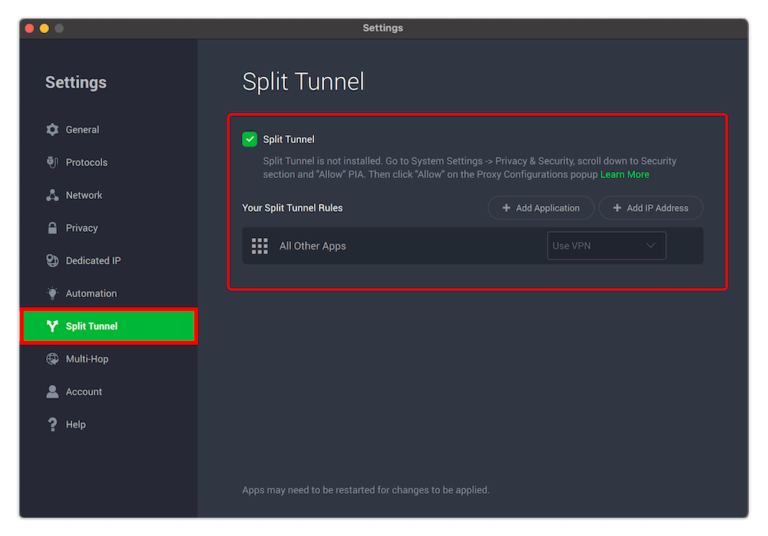
Task: Expand dropdown chevron for All Other Apps
Action: (650, 245)
